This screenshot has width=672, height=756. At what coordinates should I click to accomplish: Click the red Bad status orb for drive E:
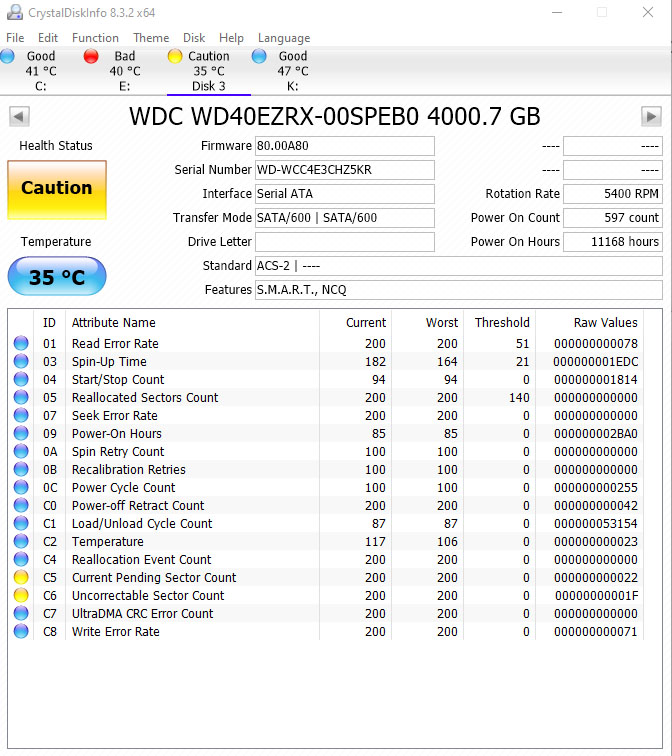click(92, 57)
